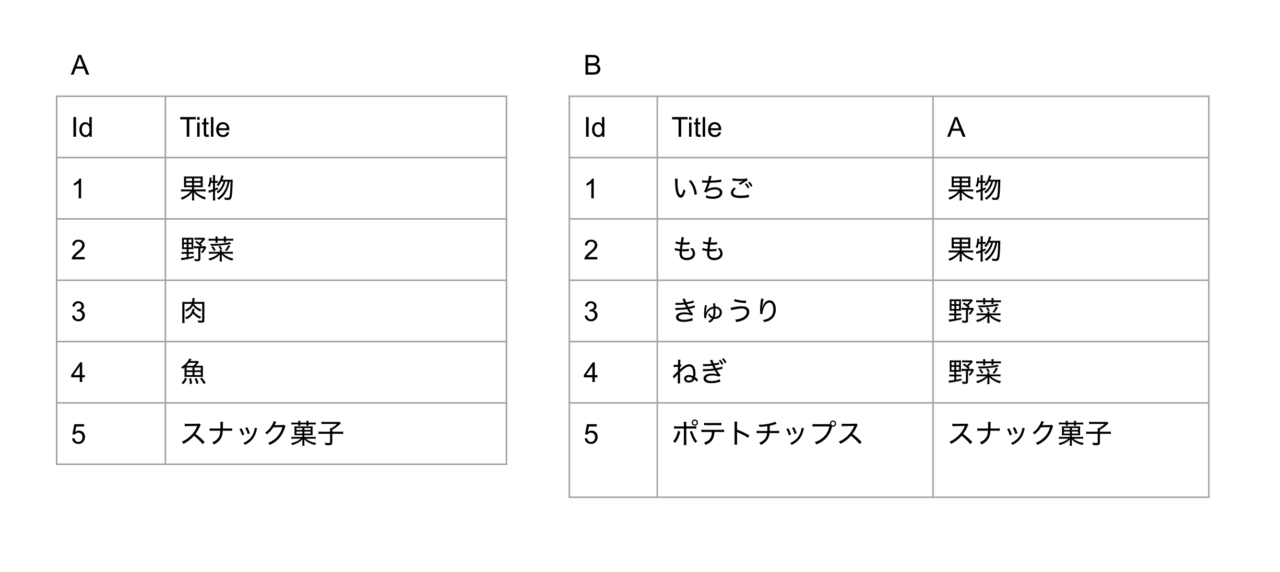Click the Id header of table B
Screen dimensions: 1280x572
(x=613, y=127)
